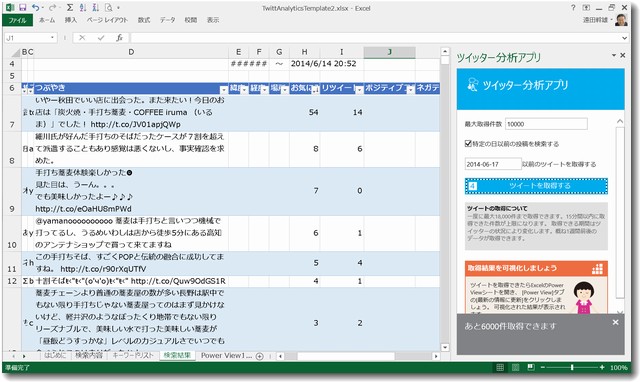640x382 pixels.
Task: Click the Save icon in quick access toolbar
Action: pyautogui.click(x=22, y=7)
